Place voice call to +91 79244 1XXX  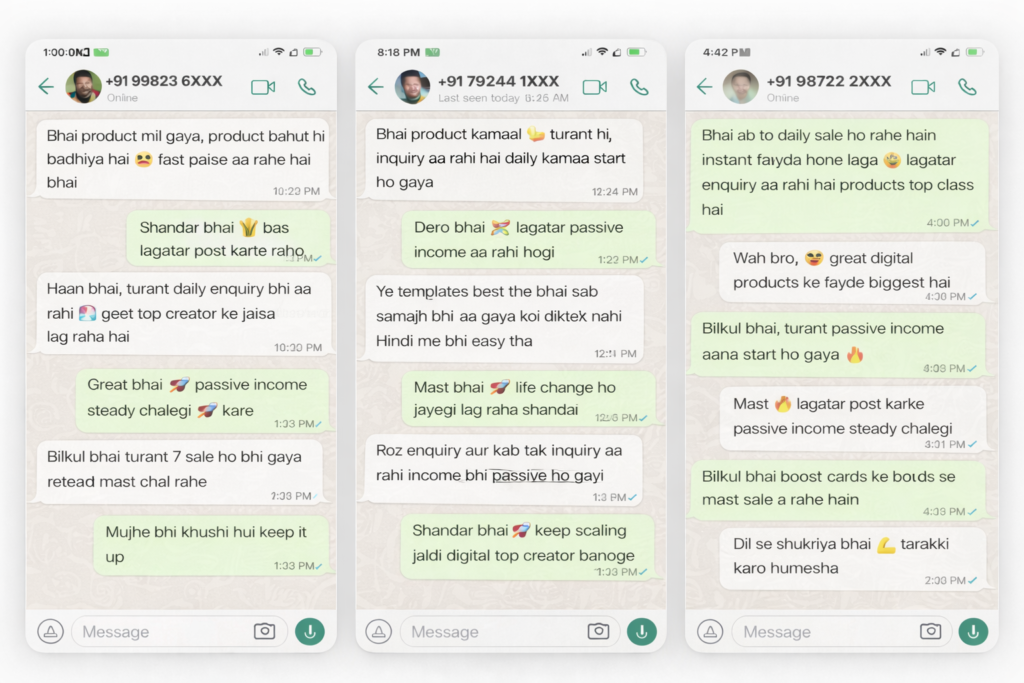point(639,87)
